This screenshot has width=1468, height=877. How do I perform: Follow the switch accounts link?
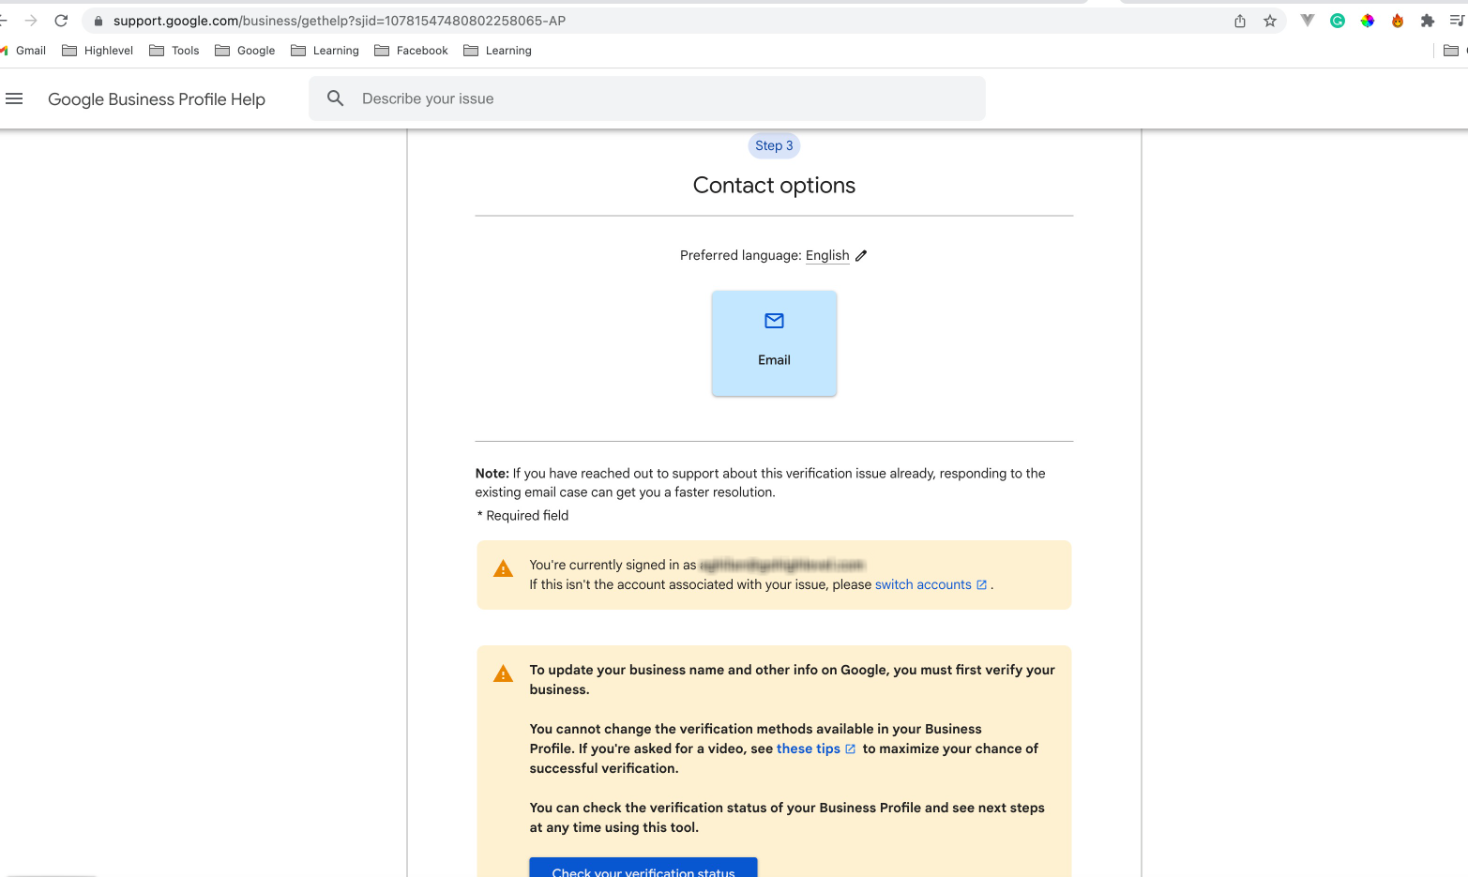click(923, 585)
